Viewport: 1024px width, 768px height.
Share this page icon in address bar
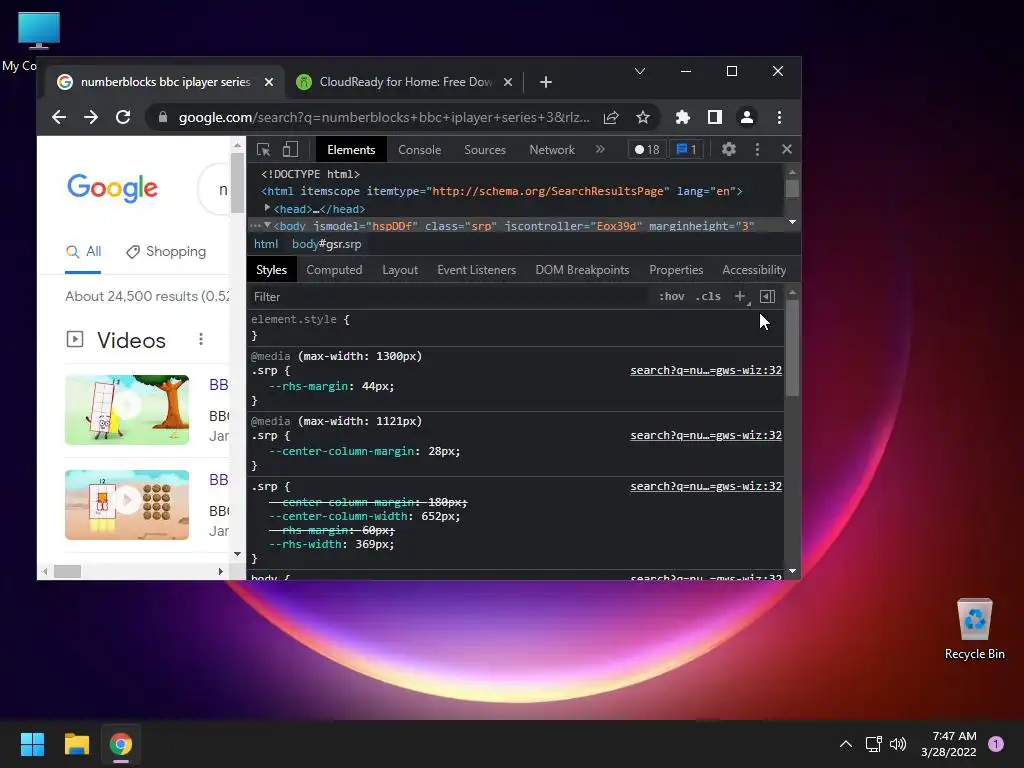pyautogui.click(x=611, y=118)
